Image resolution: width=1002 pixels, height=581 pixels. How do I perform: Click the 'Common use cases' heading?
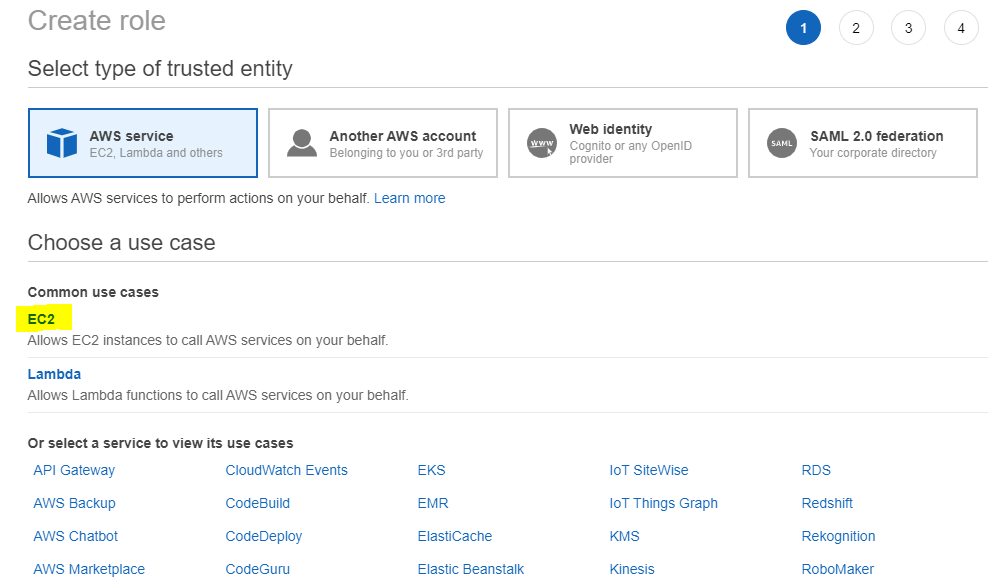click(93, 292)
